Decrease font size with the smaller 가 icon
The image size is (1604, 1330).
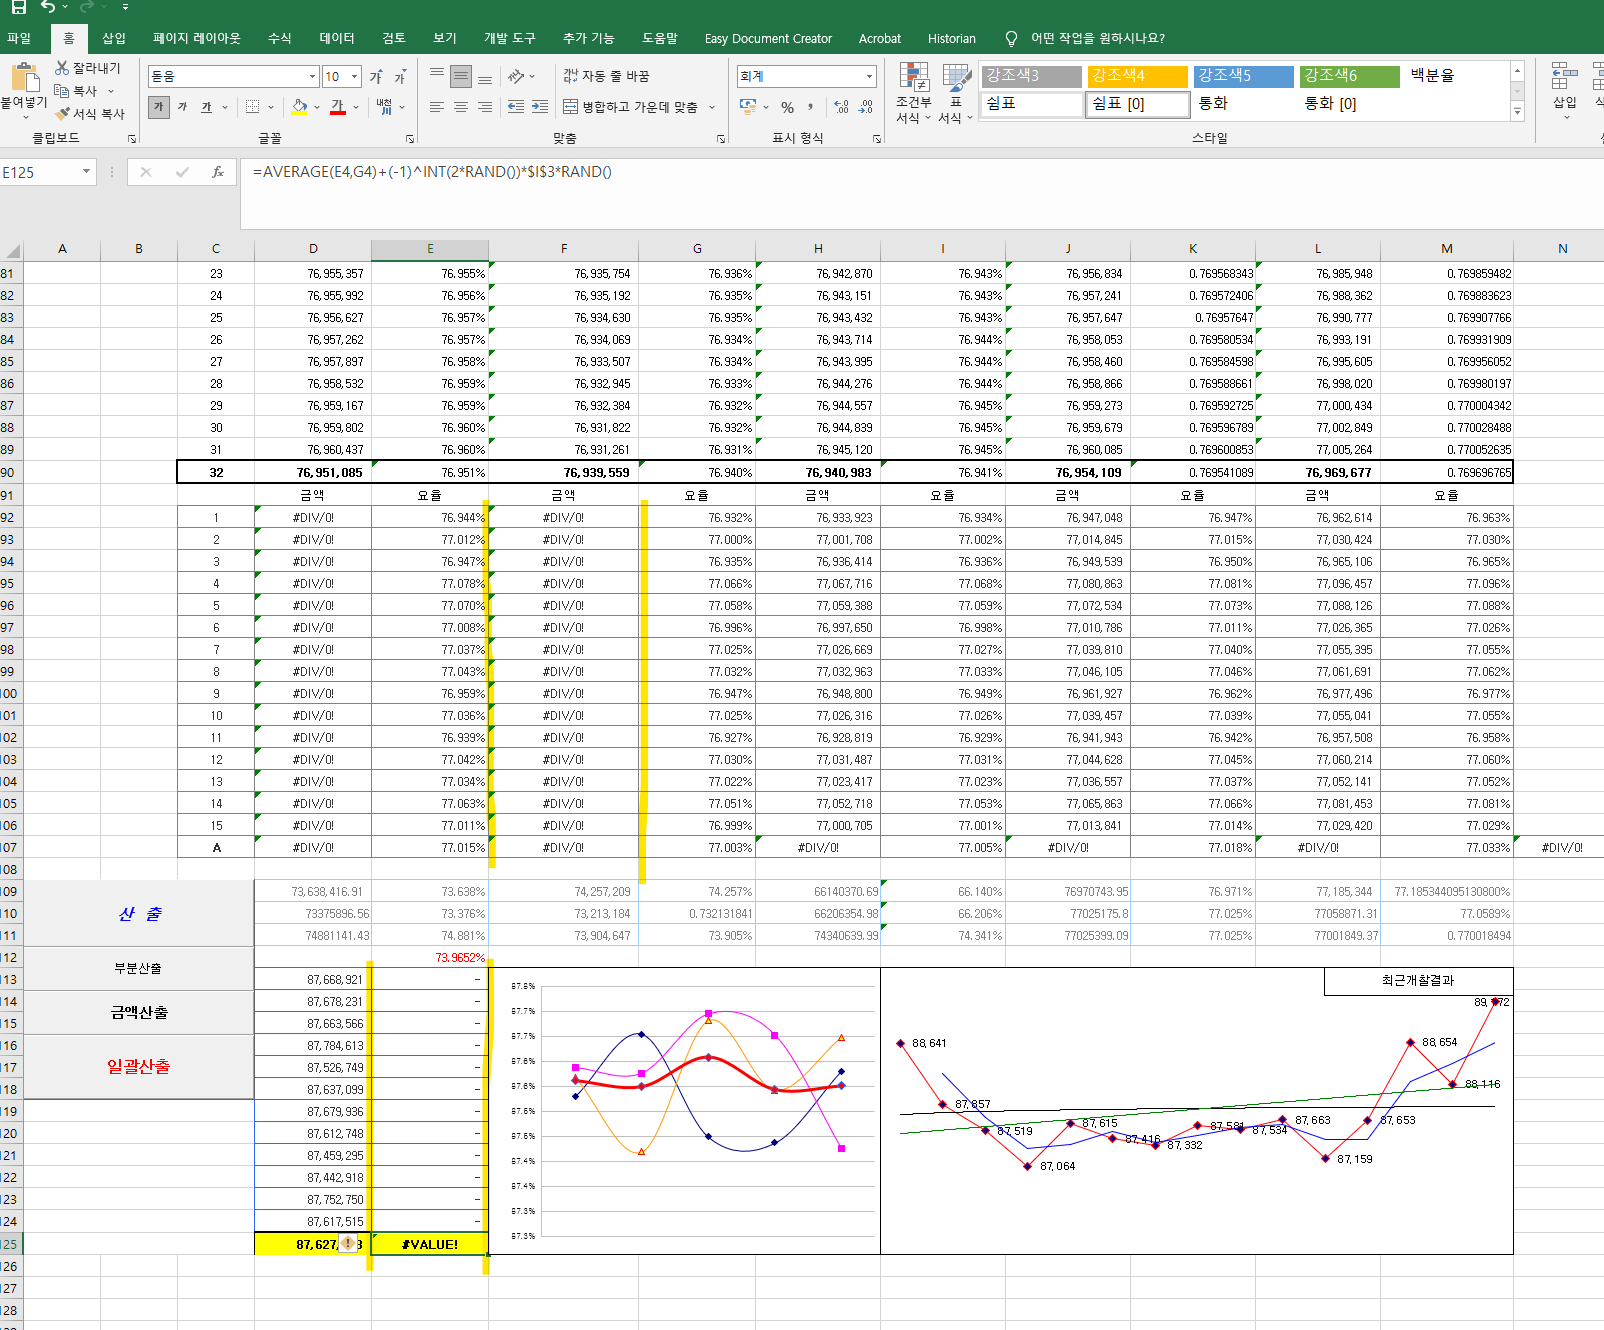click(400, 77)
